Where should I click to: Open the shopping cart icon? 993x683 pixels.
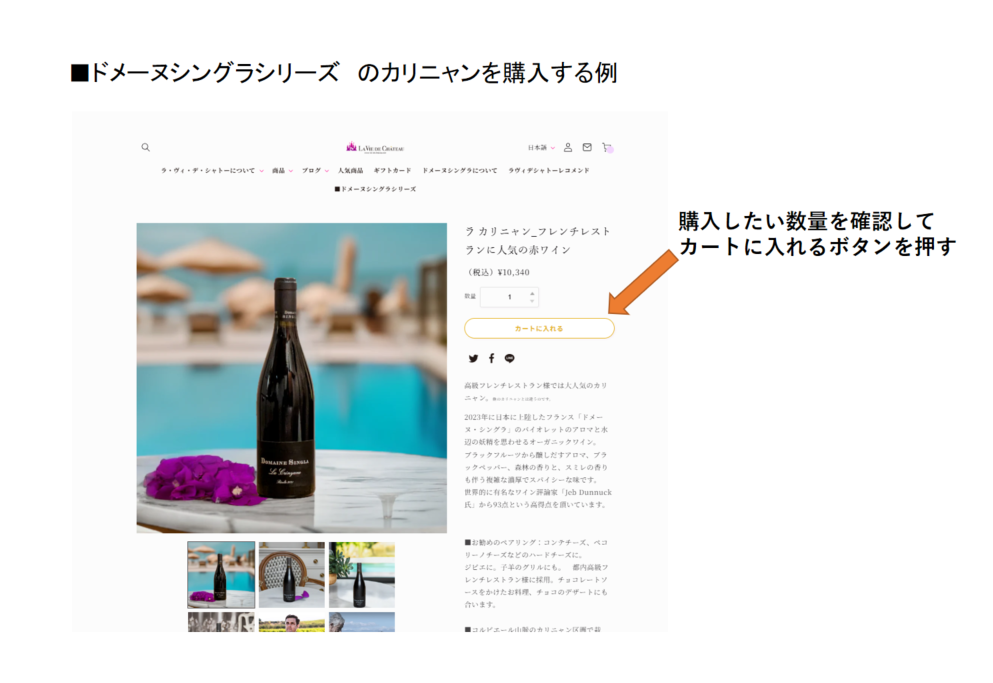607,147
